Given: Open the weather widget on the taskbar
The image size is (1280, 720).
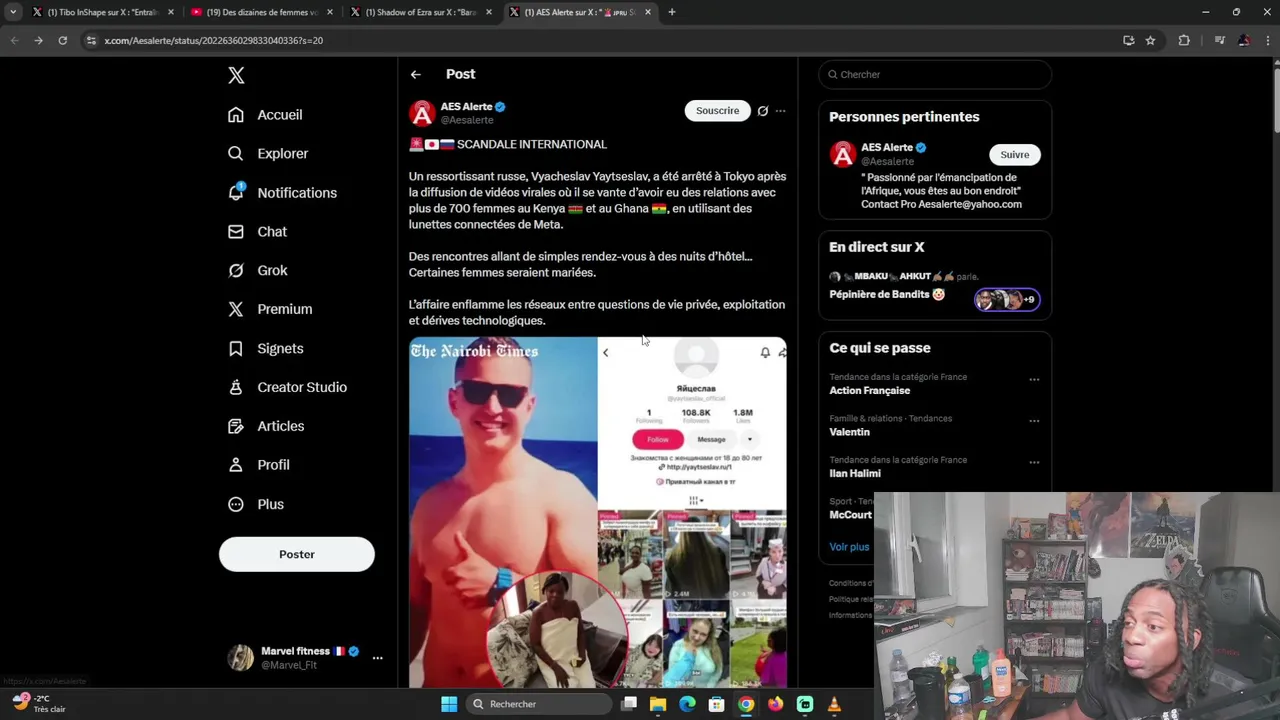Looking at the screenshot, I should (40, 703).
